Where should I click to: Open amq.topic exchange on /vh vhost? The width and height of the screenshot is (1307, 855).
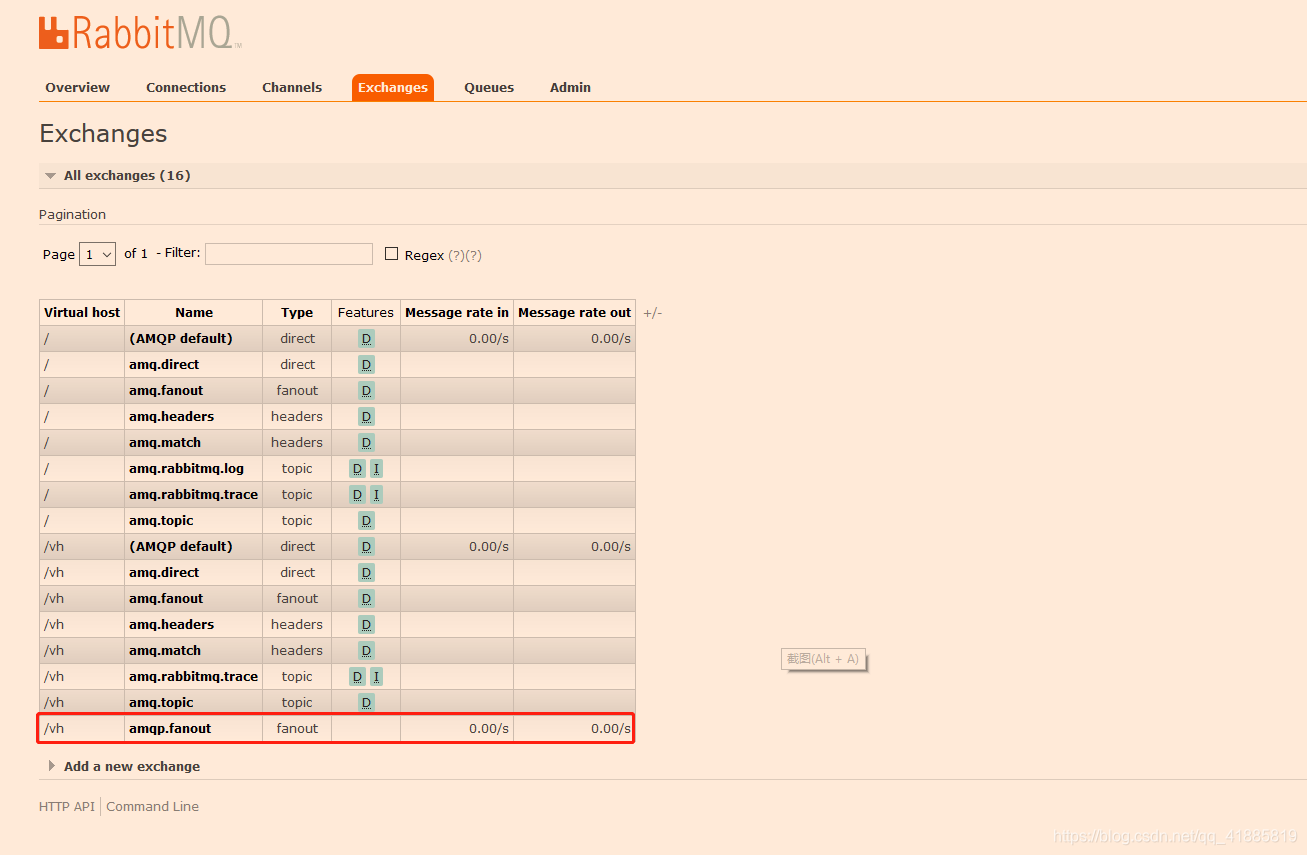(161, 703)
